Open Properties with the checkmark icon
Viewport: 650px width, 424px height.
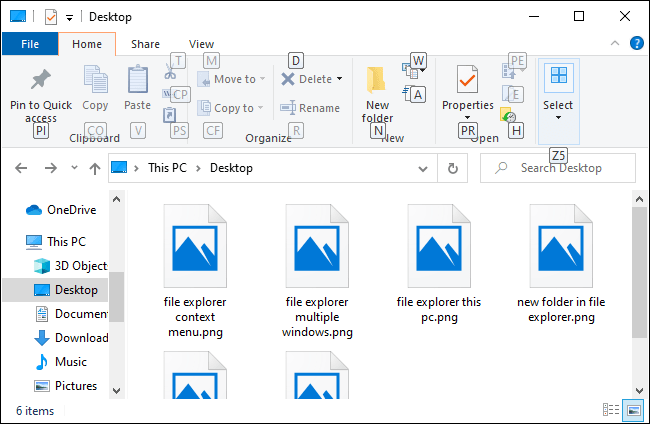467,80
